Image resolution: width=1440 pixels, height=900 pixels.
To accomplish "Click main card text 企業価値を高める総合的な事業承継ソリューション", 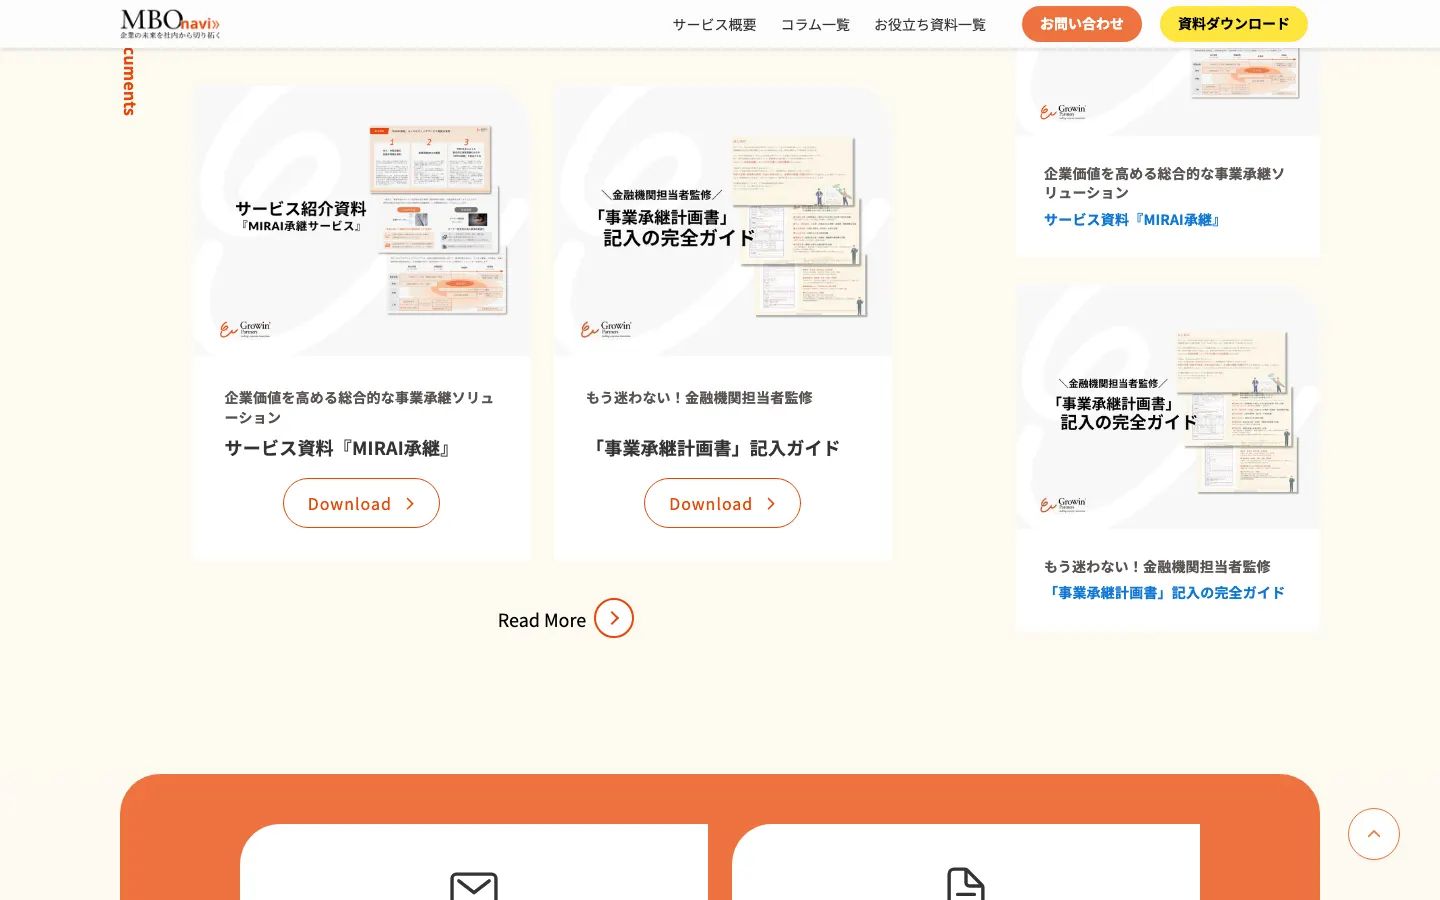I will coord(359,407).
